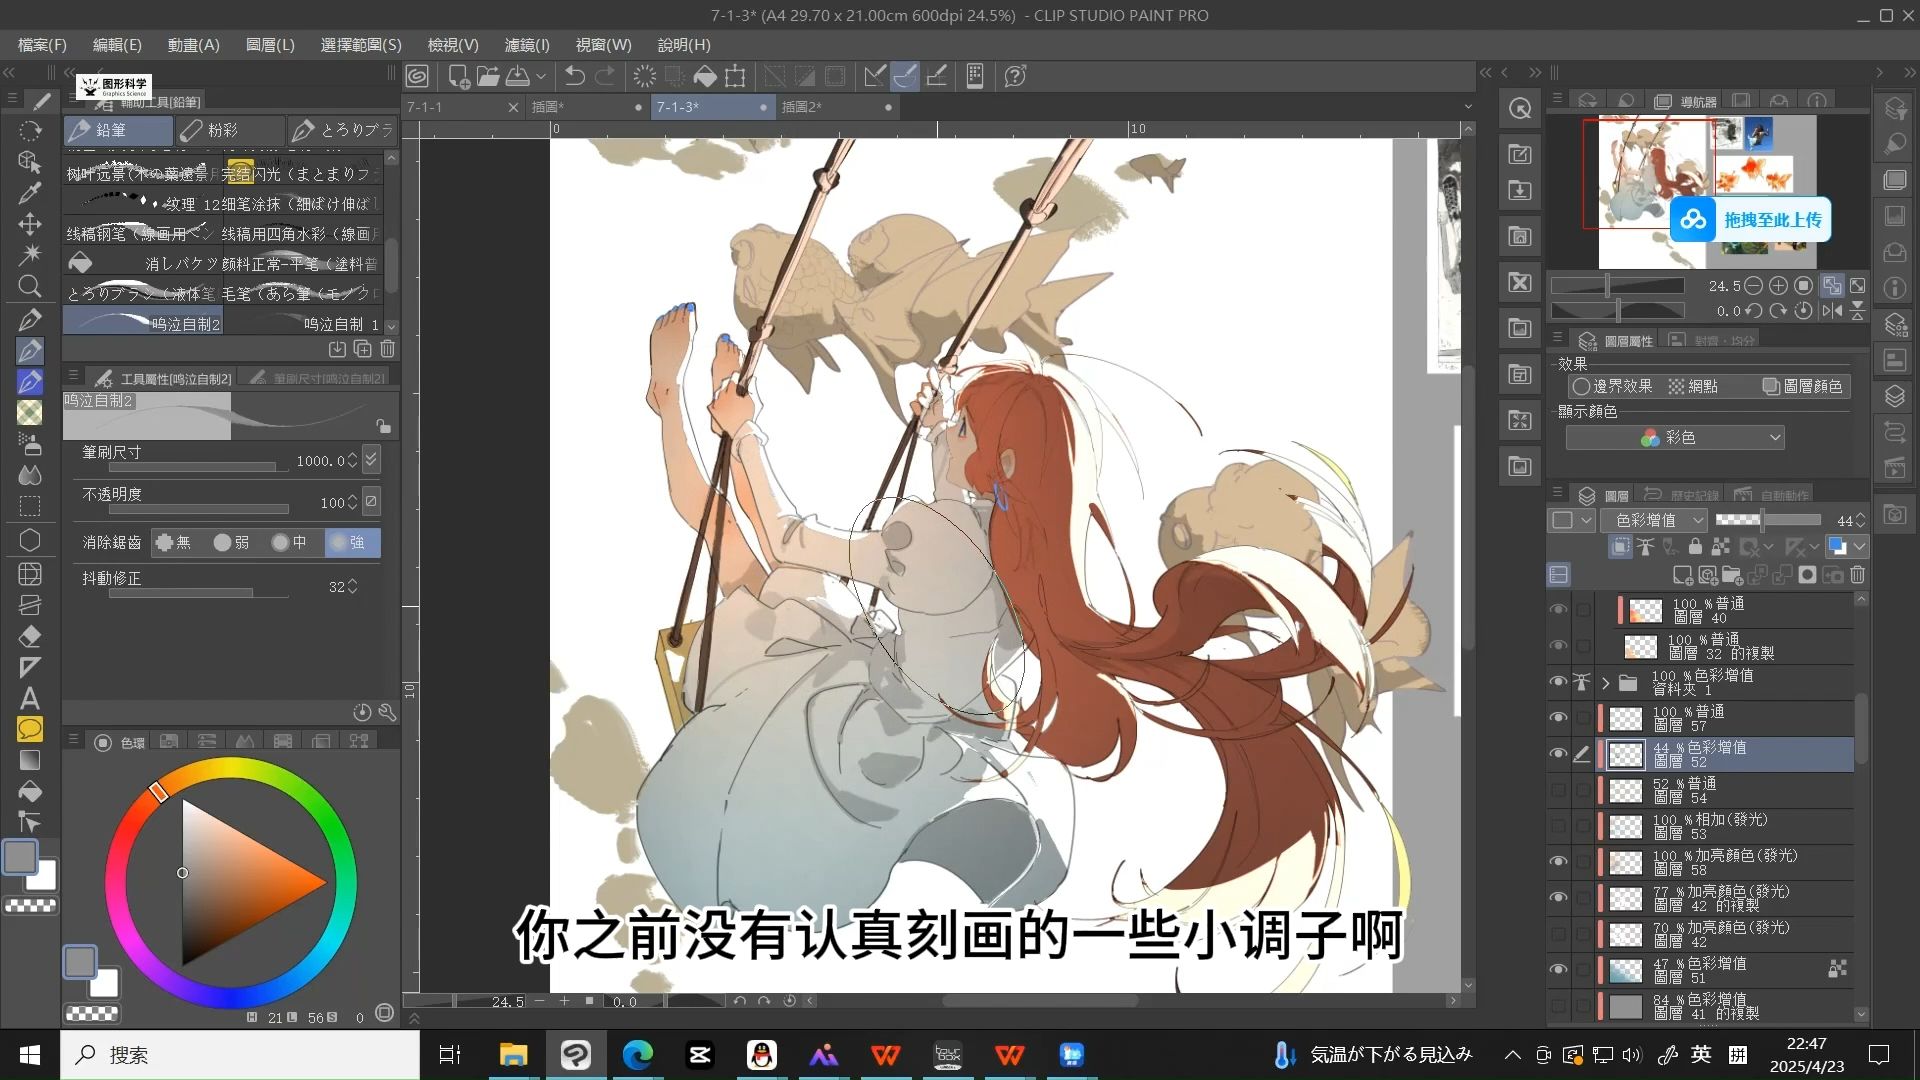
Task: Select the 邊界效果 border effect option
Action: tap(1612, 386)
